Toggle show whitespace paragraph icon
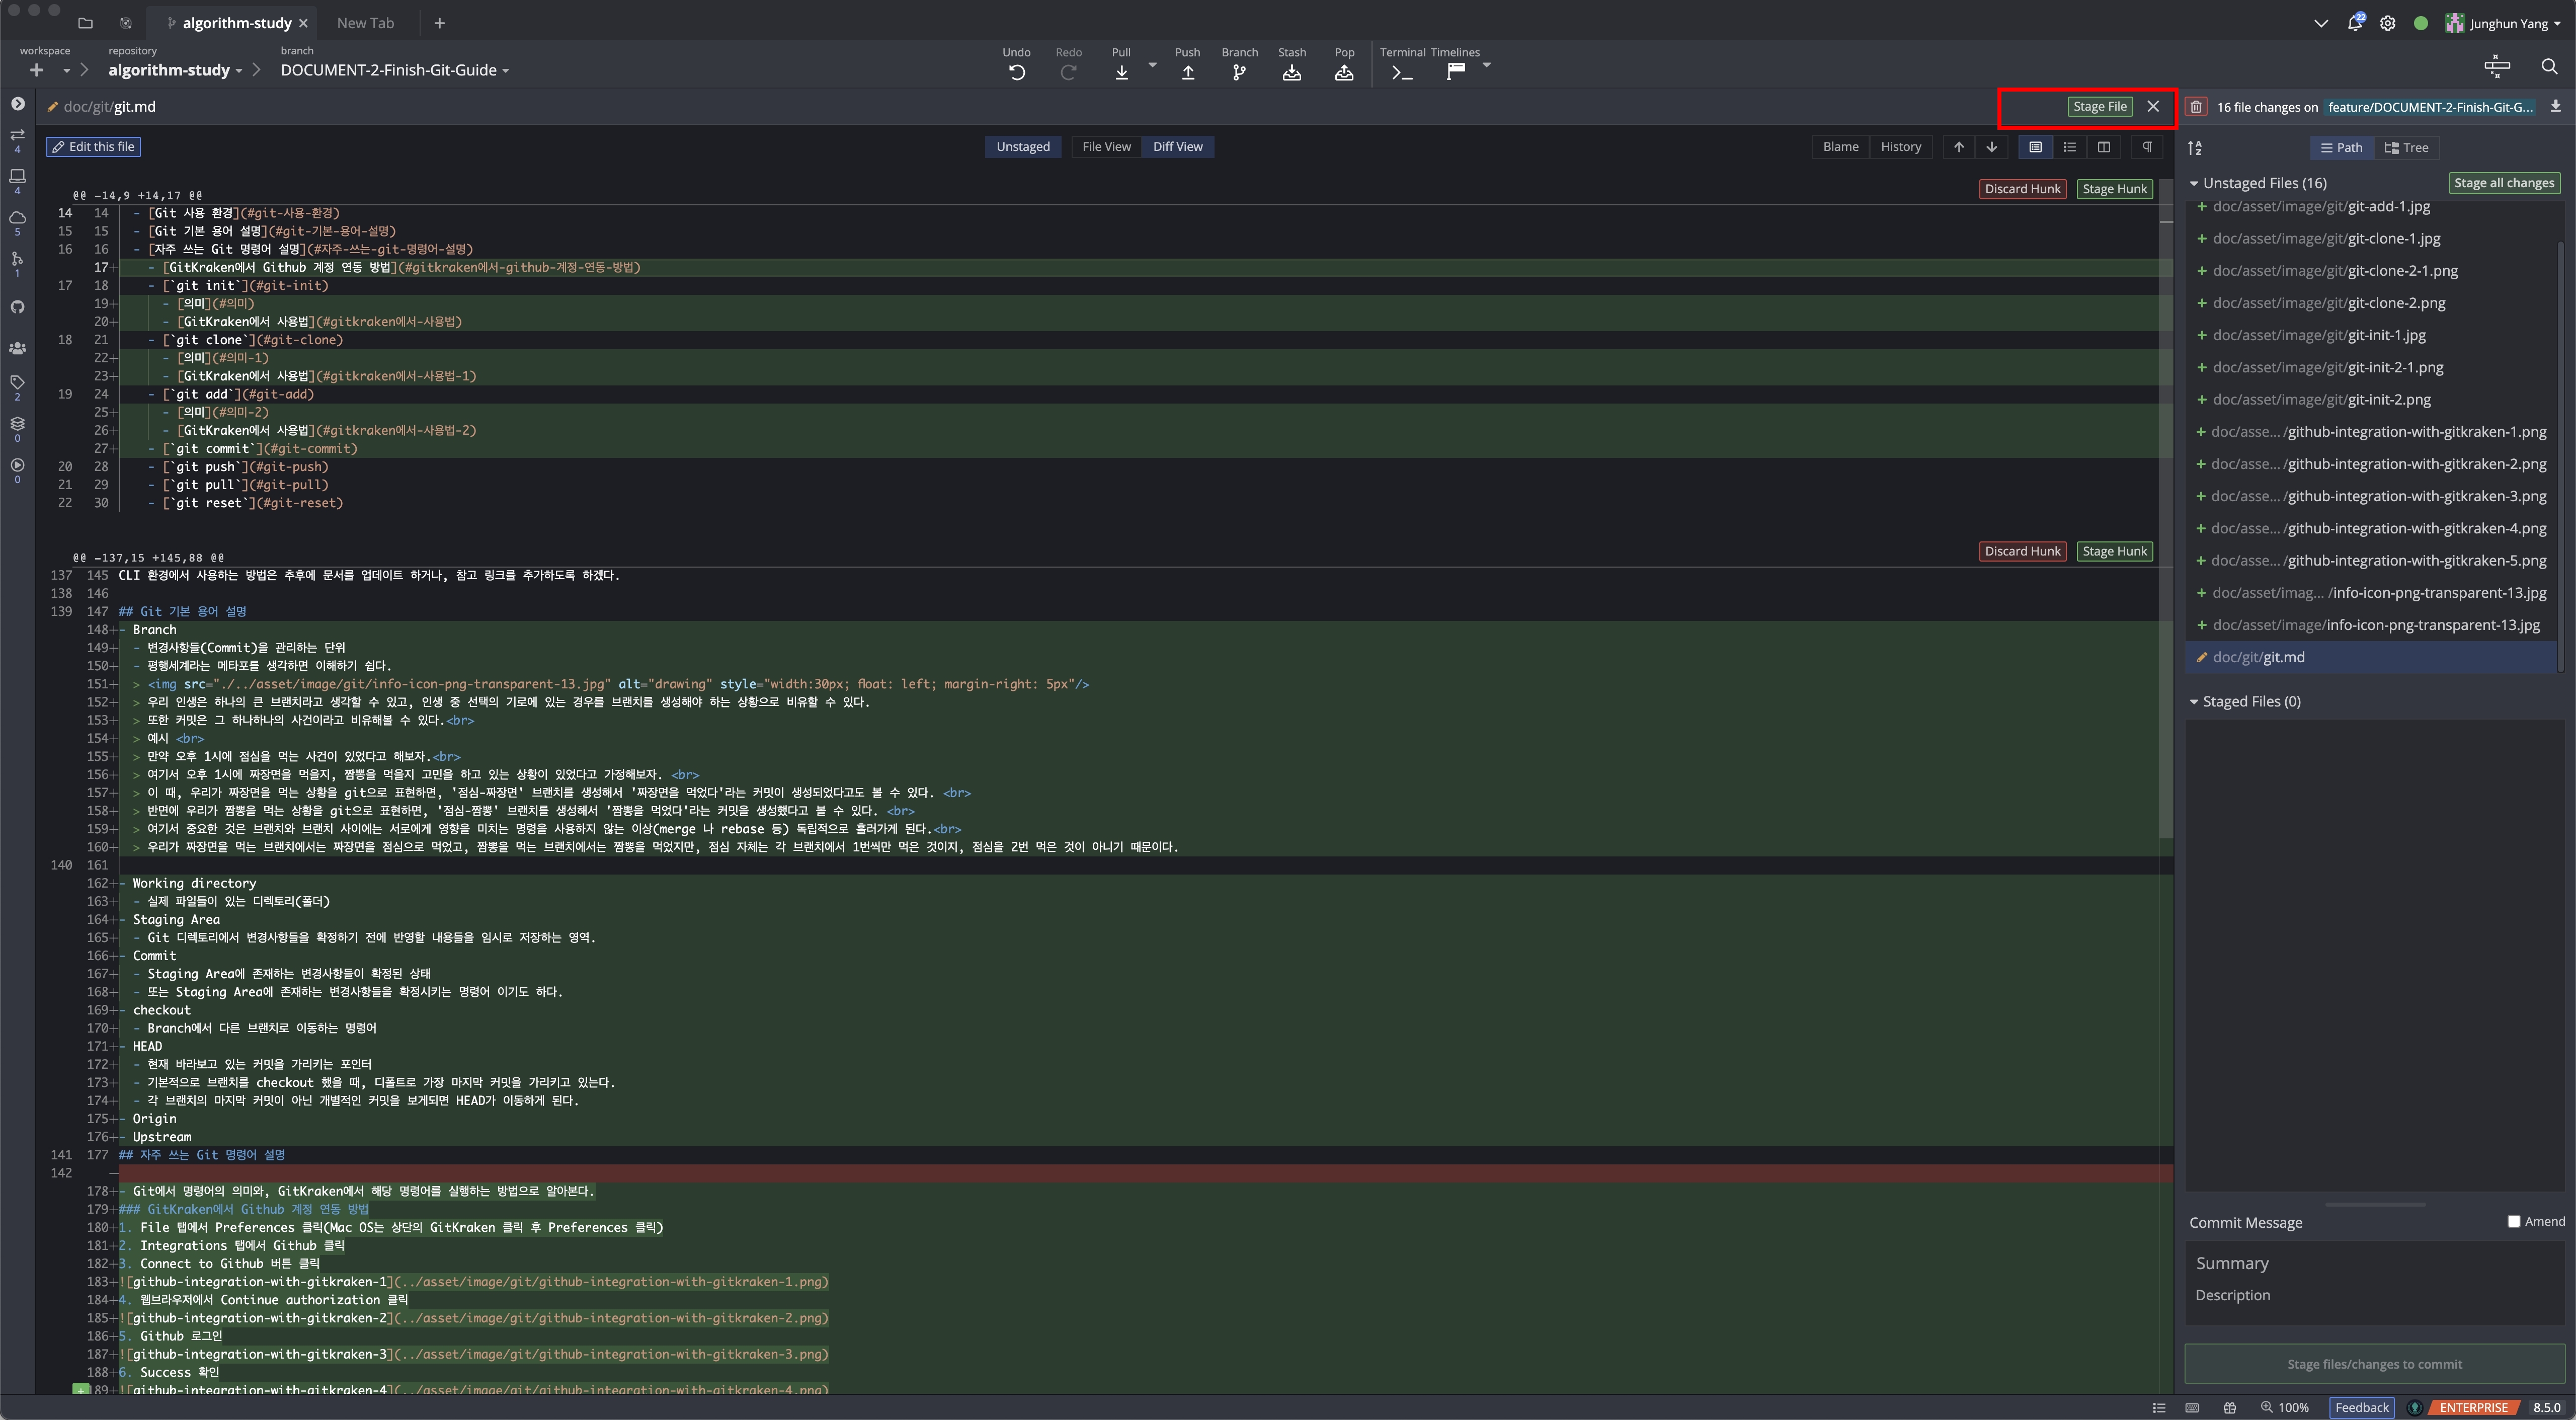 pos(2146,147)
